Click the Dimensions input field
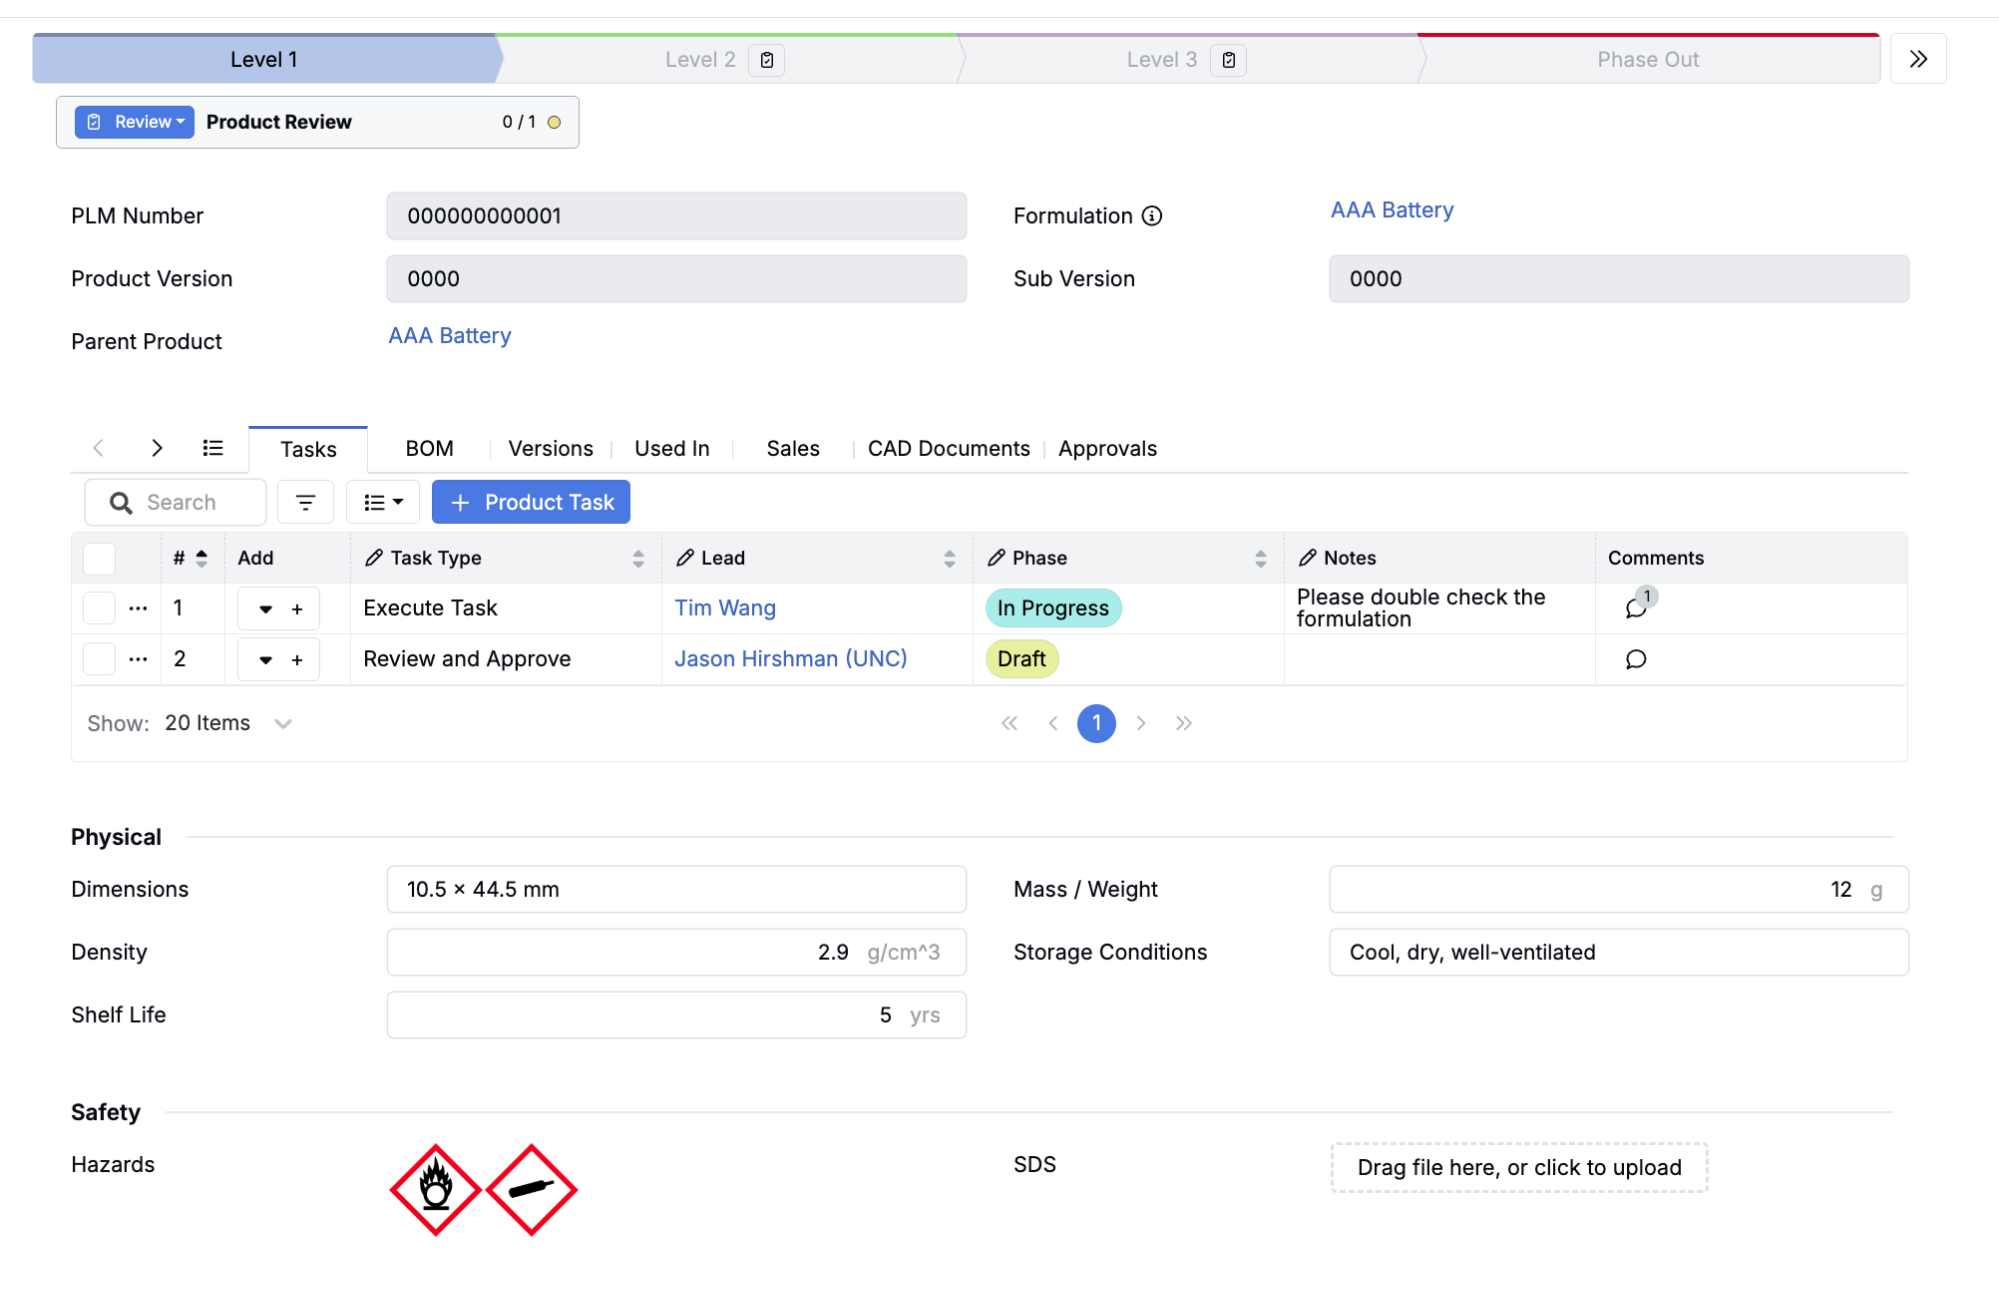This screenshot has width=1999, height=1303. (x=676, y=889)
